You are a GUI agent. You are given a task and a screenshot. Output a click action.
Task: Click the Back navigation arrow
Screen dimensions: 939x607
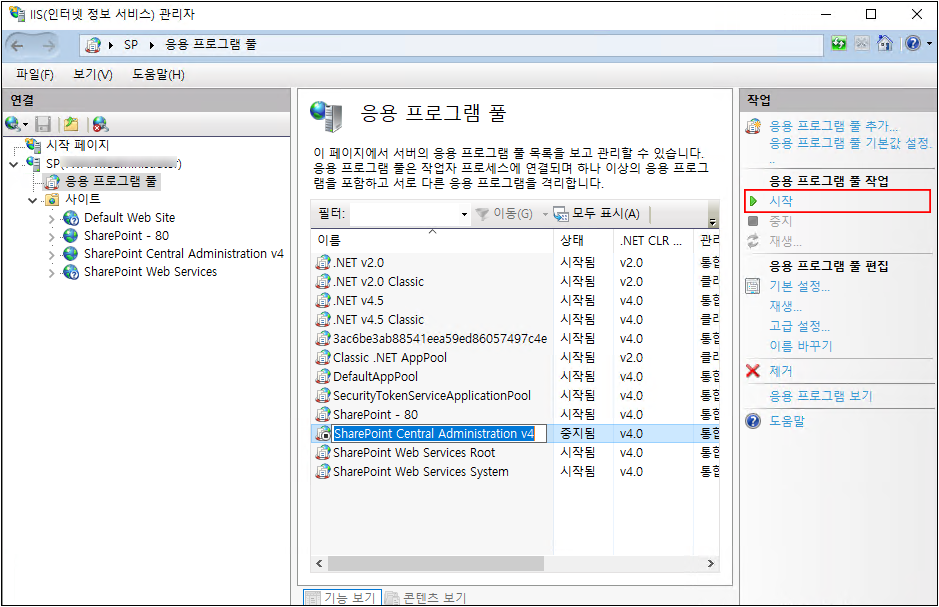point(17,45)
